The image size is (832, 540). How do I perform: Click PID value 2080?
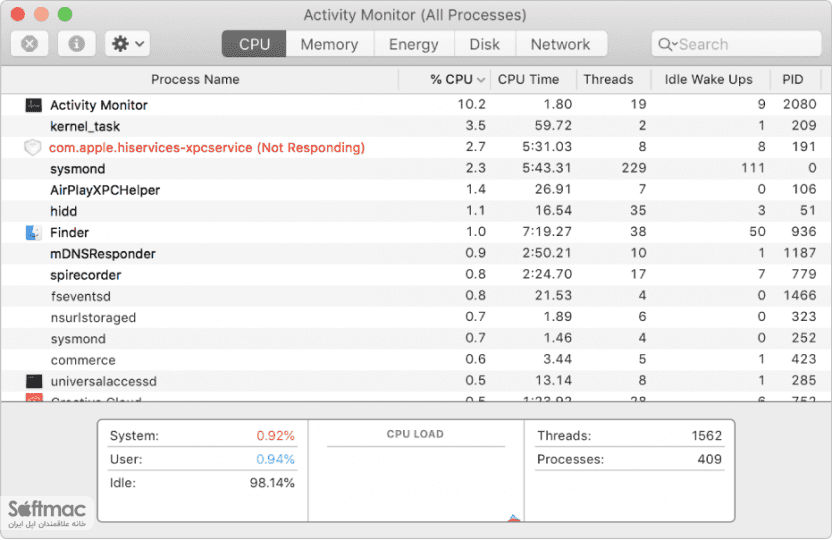tap(800, 104)
